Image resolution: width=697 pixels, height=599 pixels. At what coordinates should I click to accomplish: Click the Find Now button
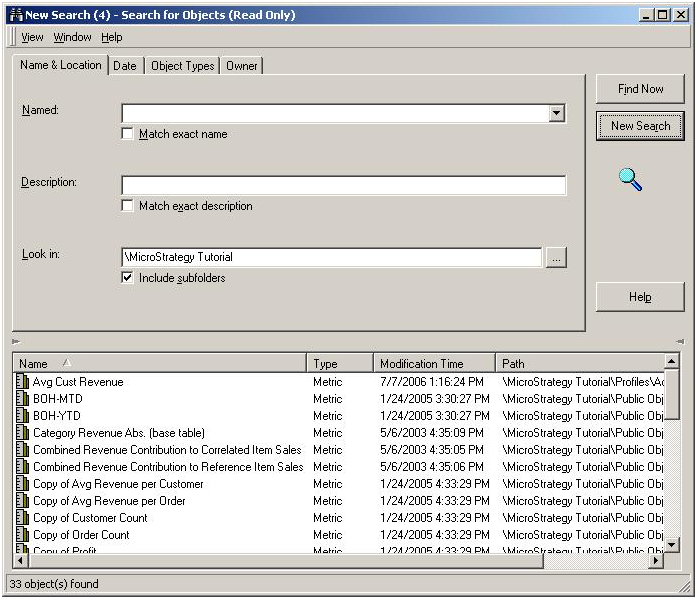point(640,89)
